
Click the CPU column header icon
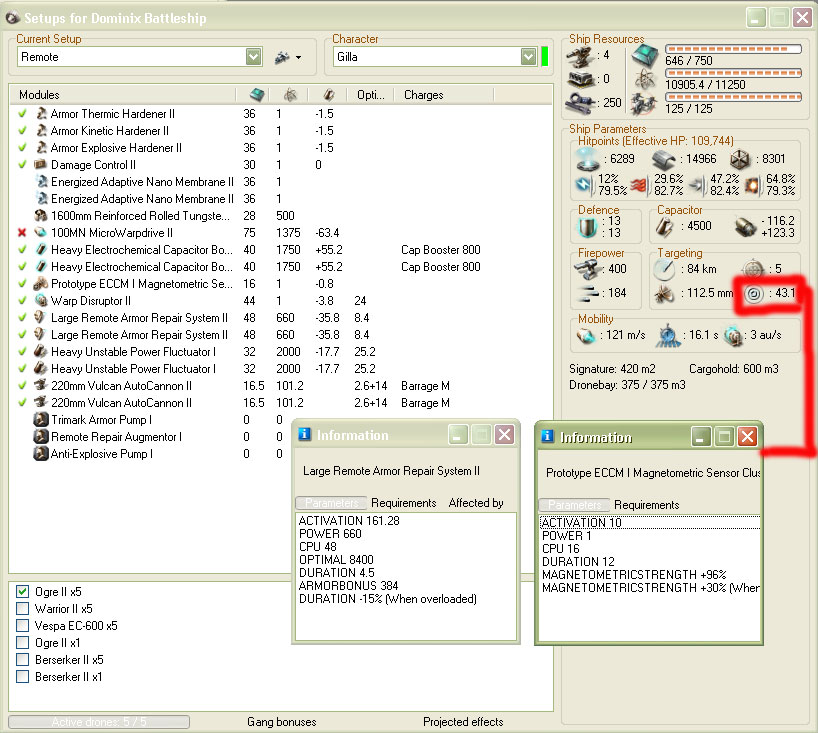click(257, 94)
